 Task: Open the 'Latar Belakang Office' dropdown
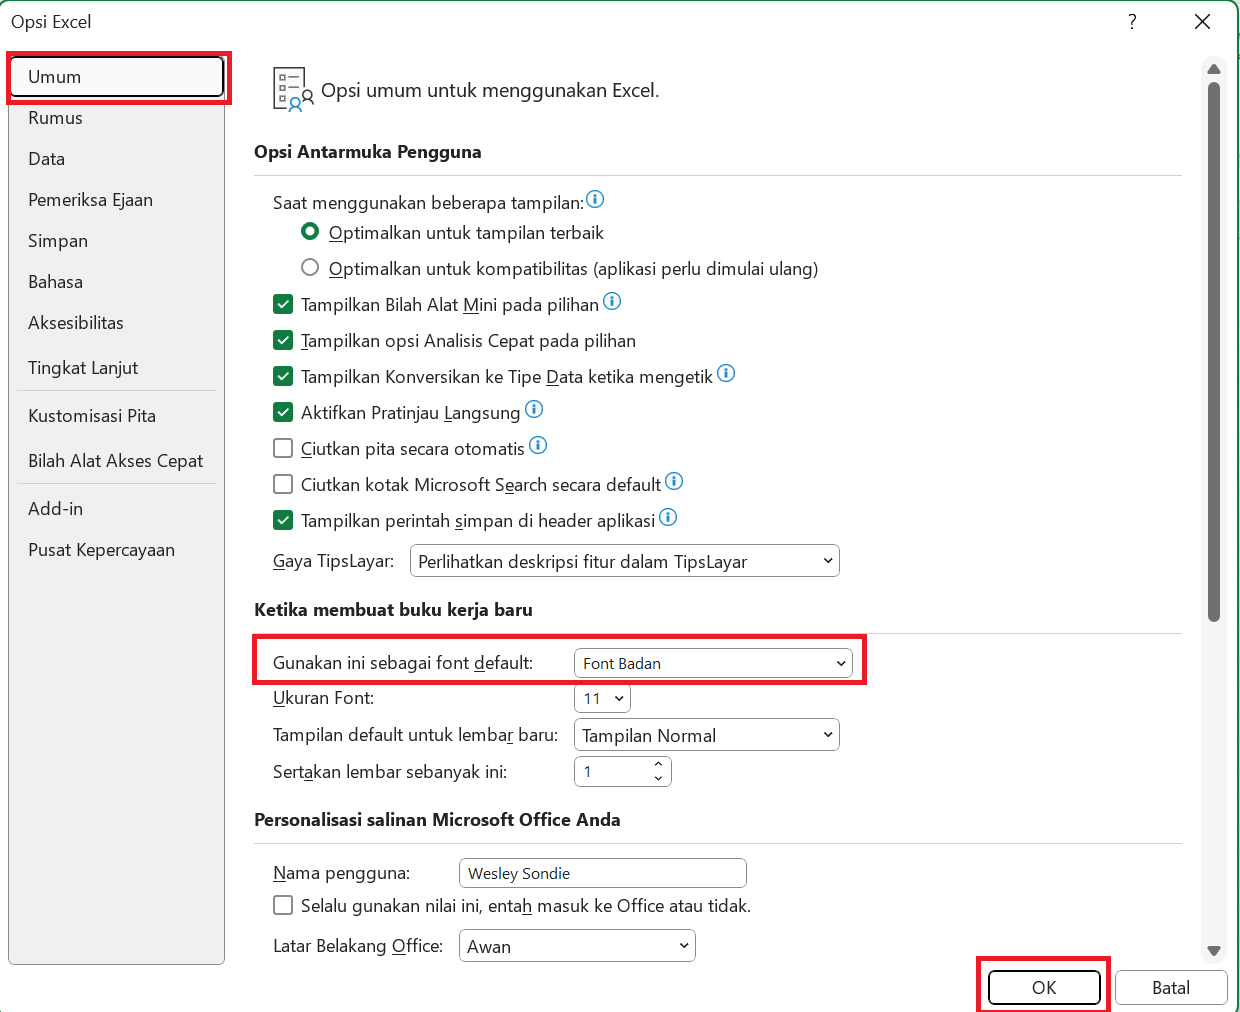(x=577, y=946)
